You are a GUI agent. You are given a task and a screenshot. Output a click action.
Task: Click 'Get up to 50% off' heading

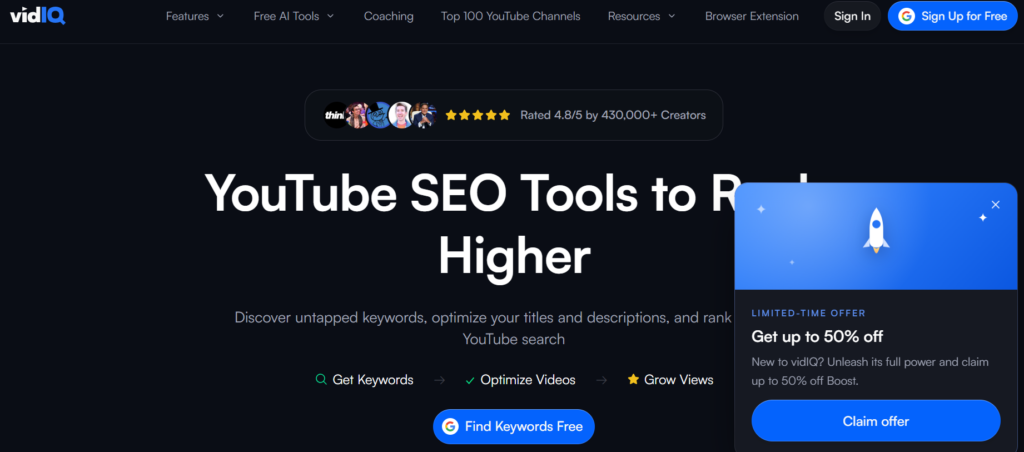point(817,337)
